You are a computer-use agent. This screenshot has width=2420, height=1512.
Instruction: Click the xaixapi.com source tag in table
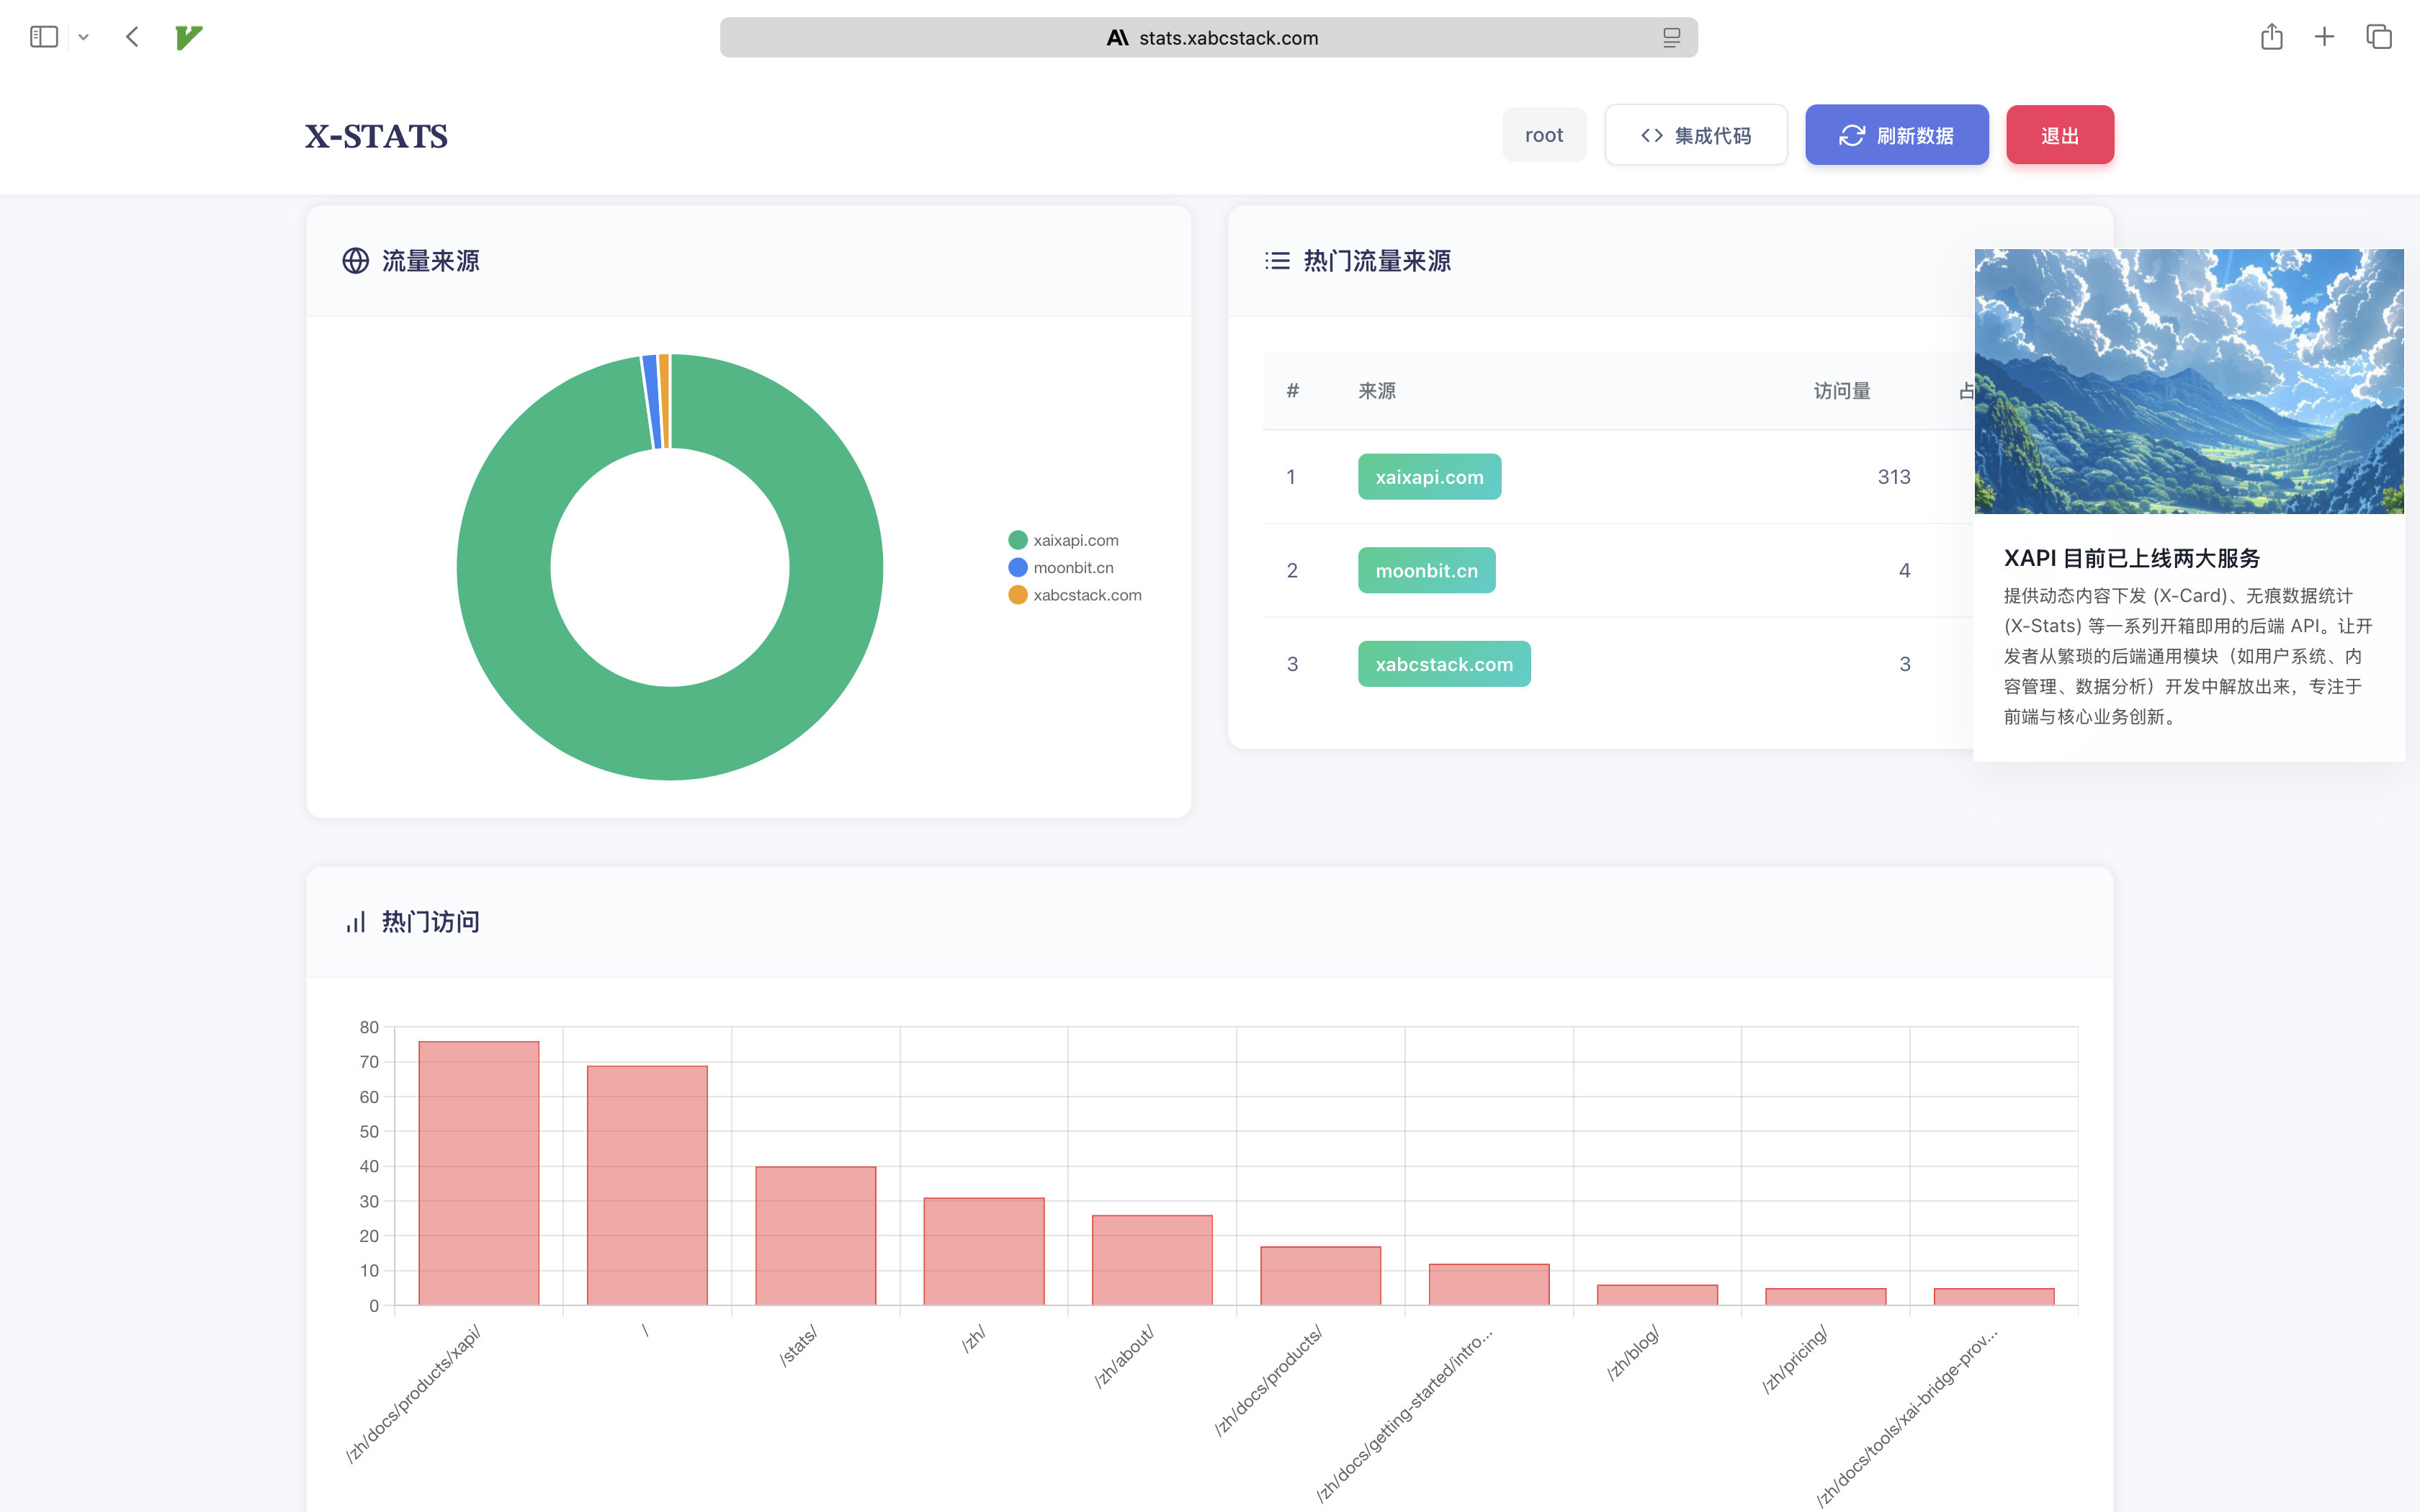[1429, 477]
